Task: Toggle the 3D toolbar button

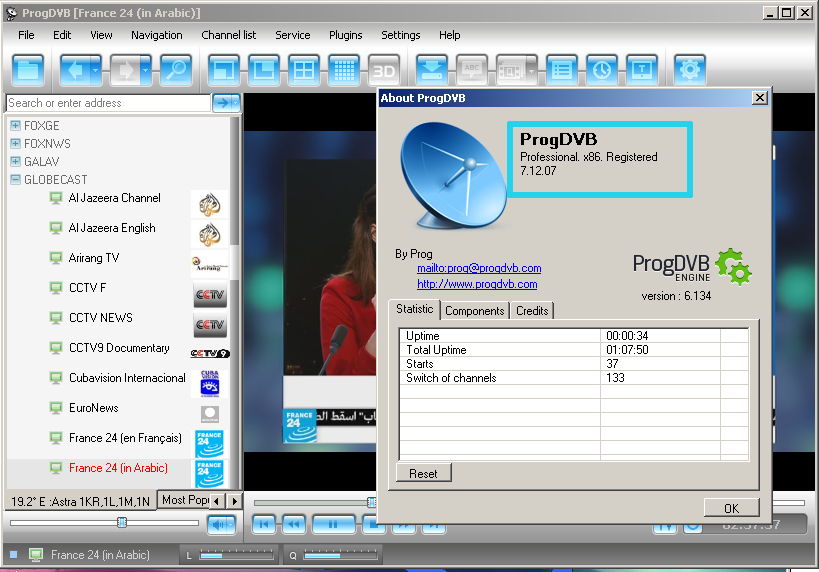Action: [384, 69]
